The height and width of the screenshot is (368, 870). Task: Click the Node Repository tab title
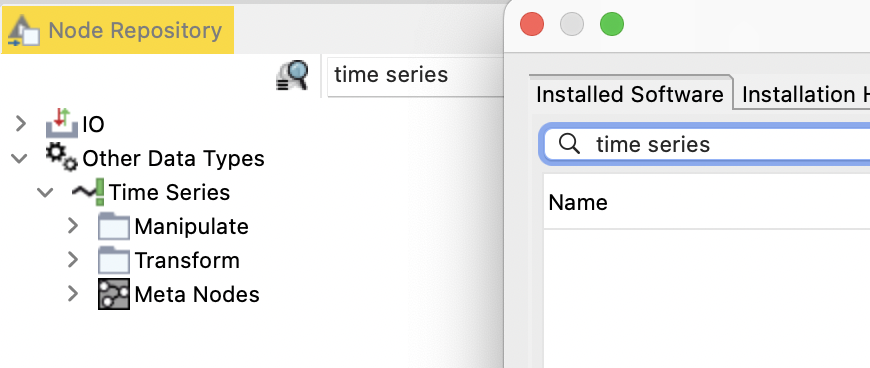click(x=135, y=31)
